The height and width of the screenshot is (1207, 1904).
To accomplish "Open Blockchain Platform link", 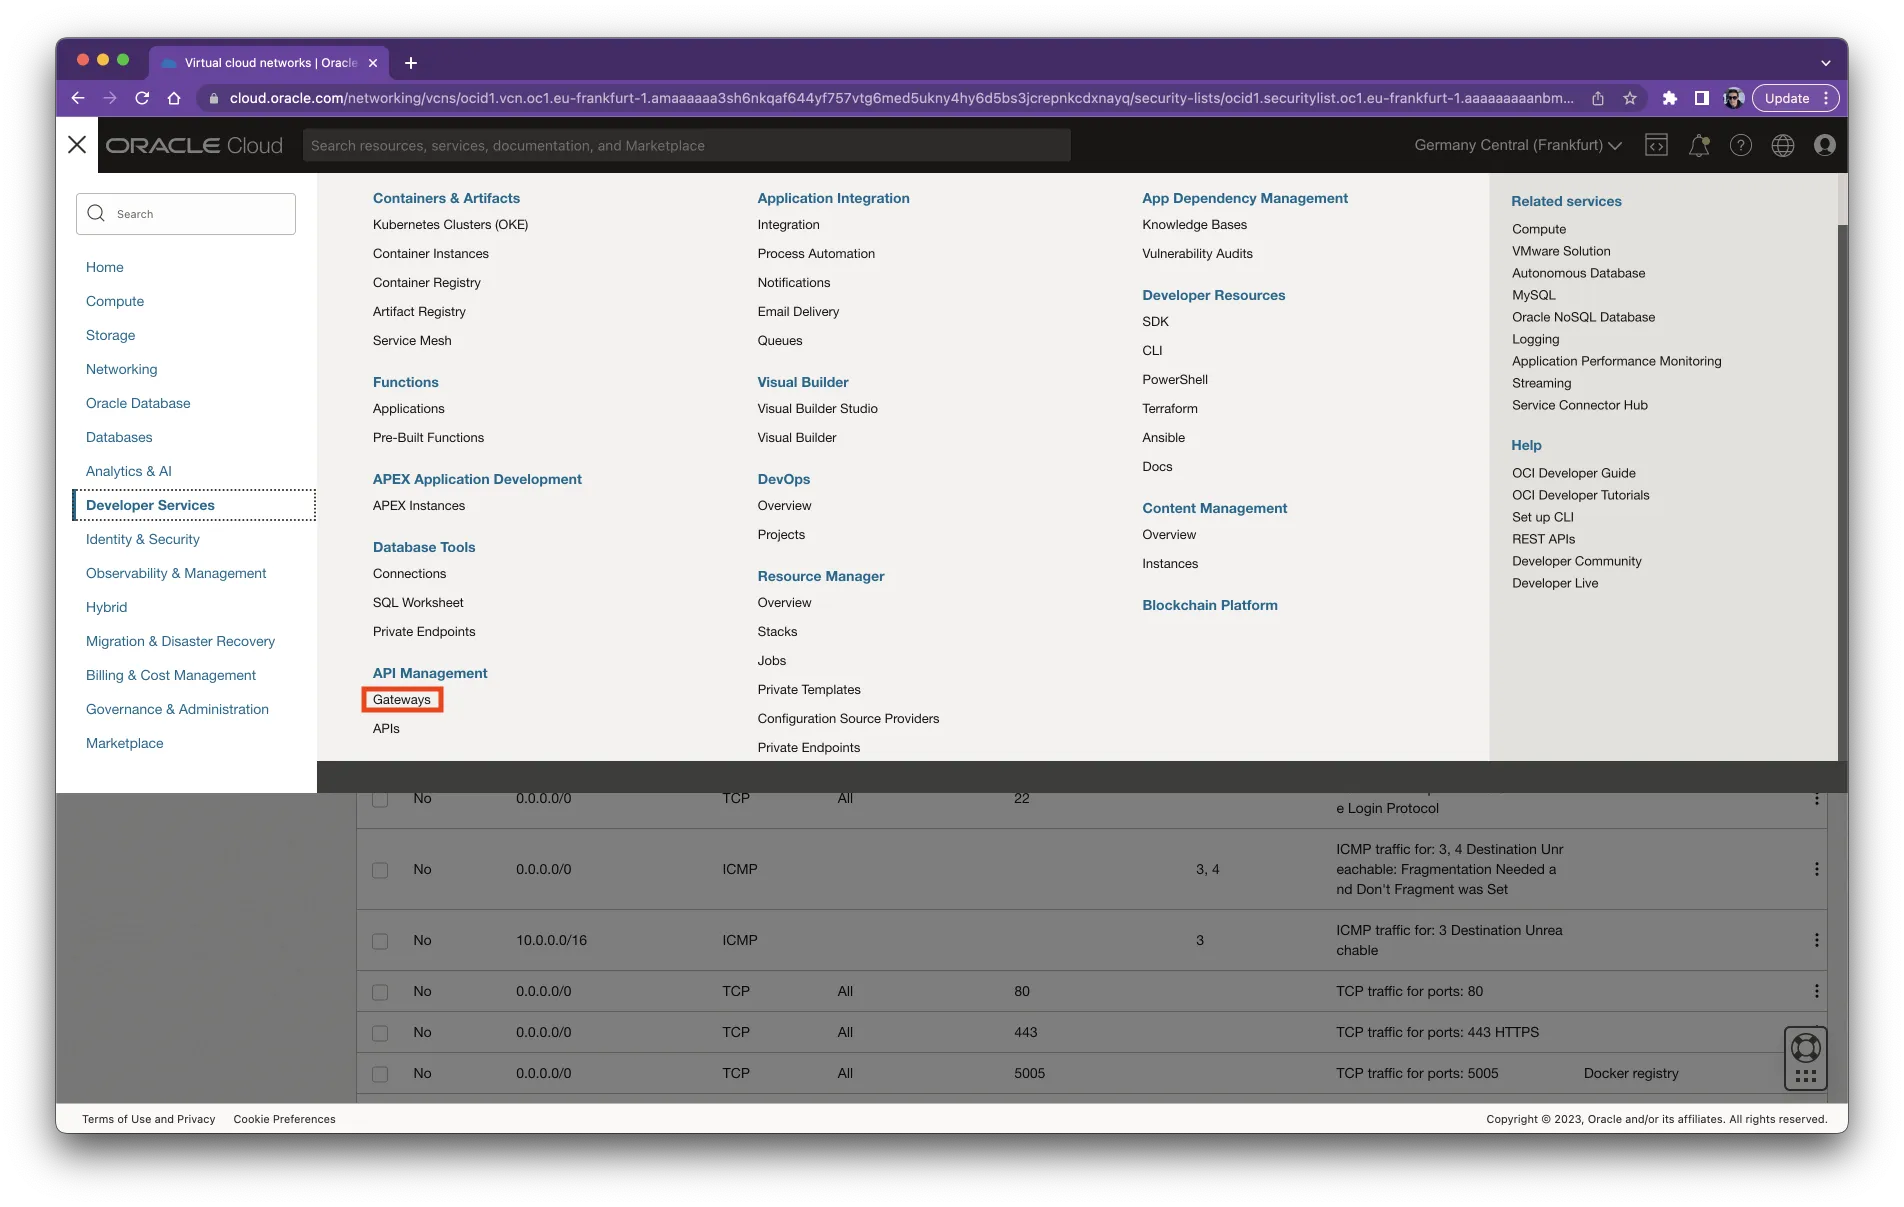I will [1210, 605].
